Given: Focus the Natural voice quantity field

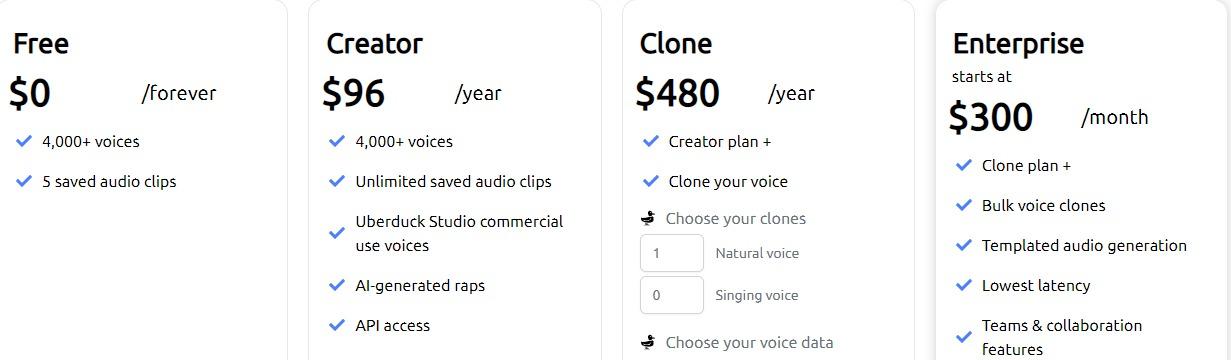Looking at the screenshot, I should 672,253.
